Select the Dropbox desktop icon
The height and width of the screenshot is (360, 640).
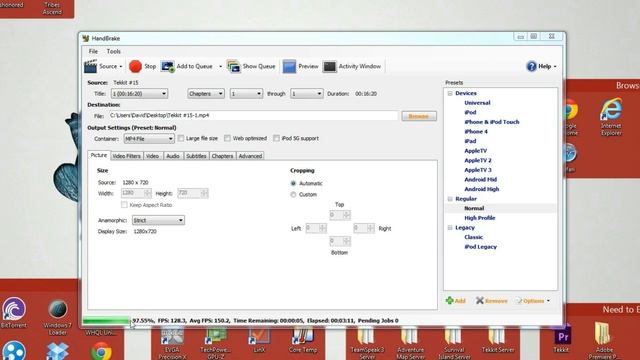(57, 351)
